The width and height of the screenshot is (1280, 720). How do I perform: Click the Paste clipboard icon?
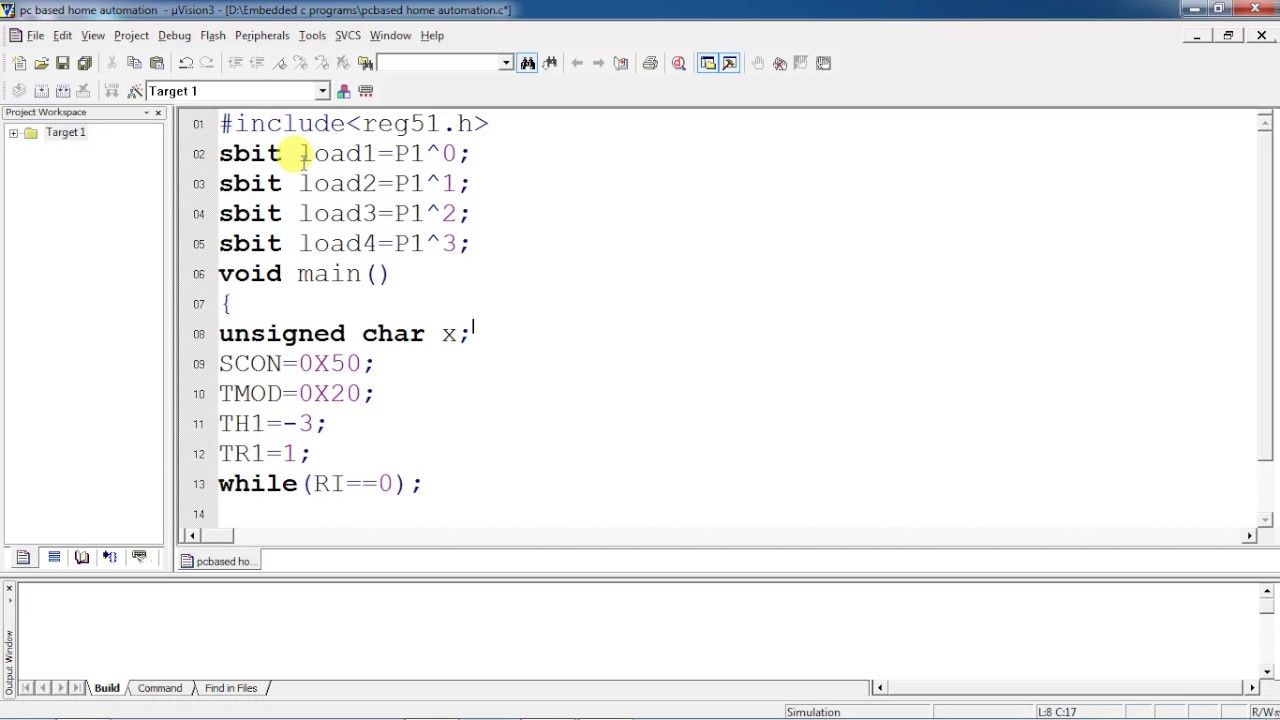[x=157, y=63]
